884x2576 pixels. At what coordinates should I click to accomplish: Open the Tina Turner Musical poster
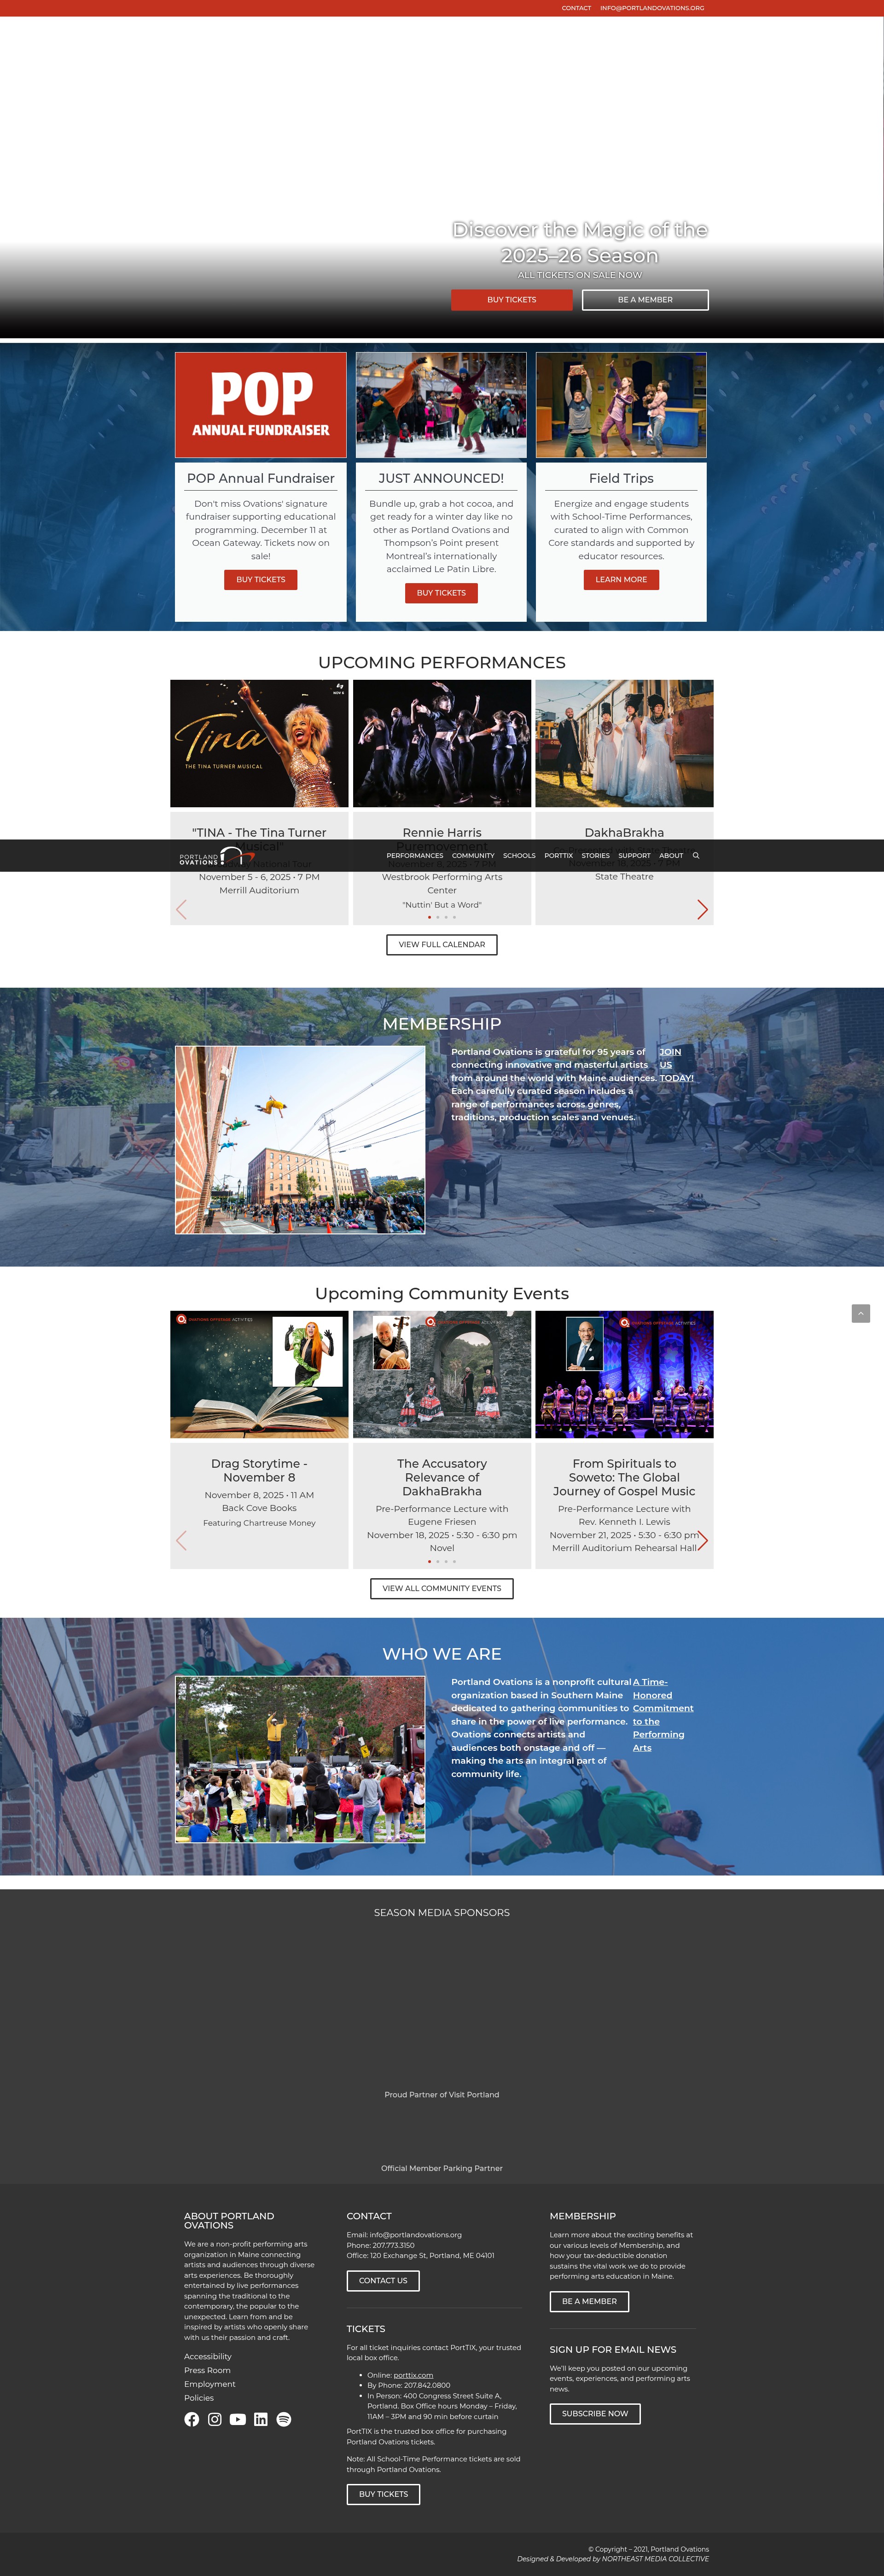pyautogui.click(x=259, y=744)
